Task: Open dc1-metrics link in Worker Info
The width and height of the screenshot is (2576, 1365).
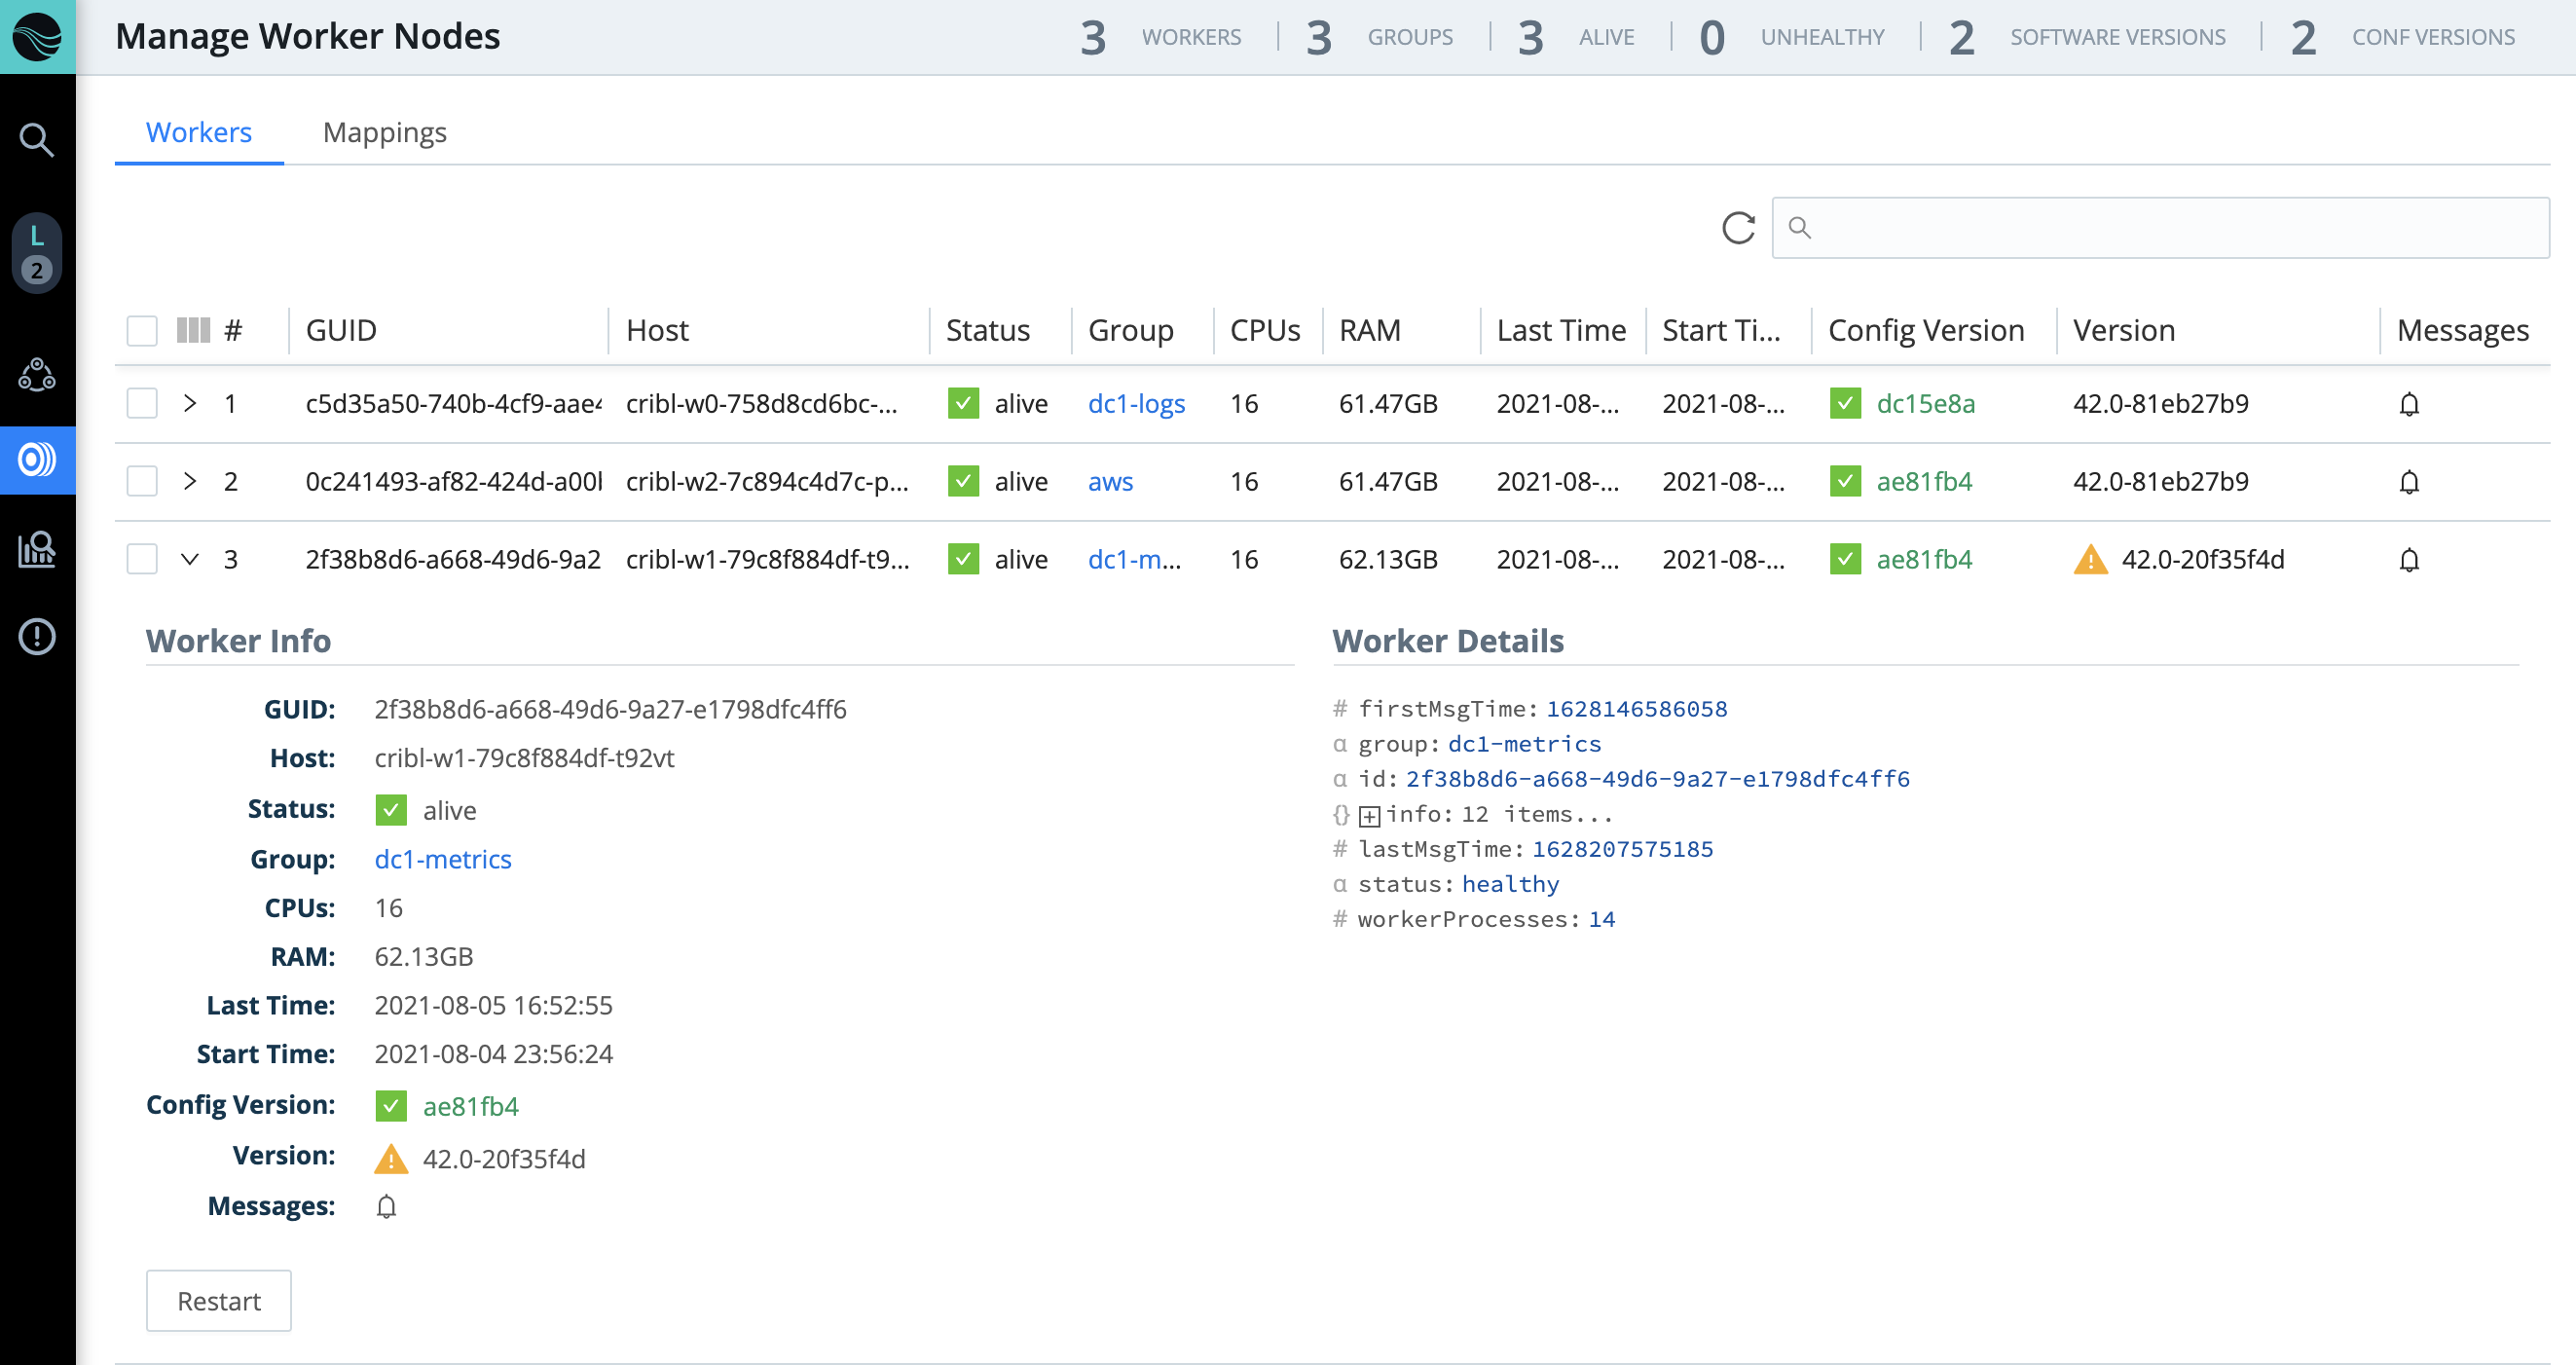Action: click(x=443, y=859)
